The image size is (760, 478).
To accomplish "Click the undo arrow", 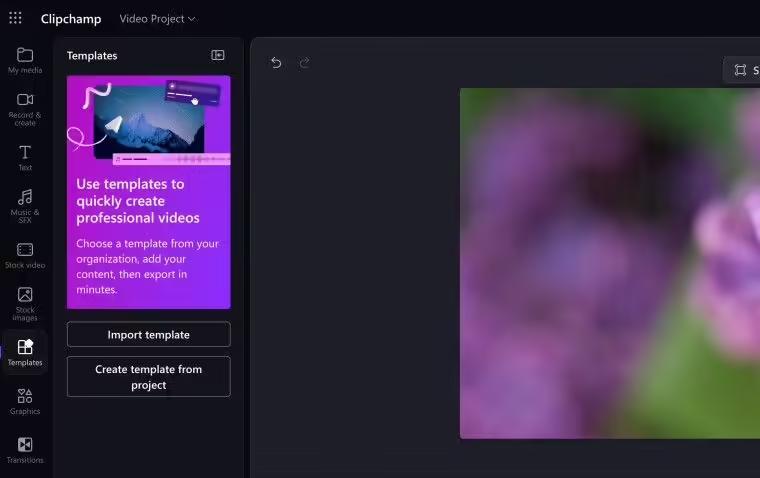I will [276, 63].
